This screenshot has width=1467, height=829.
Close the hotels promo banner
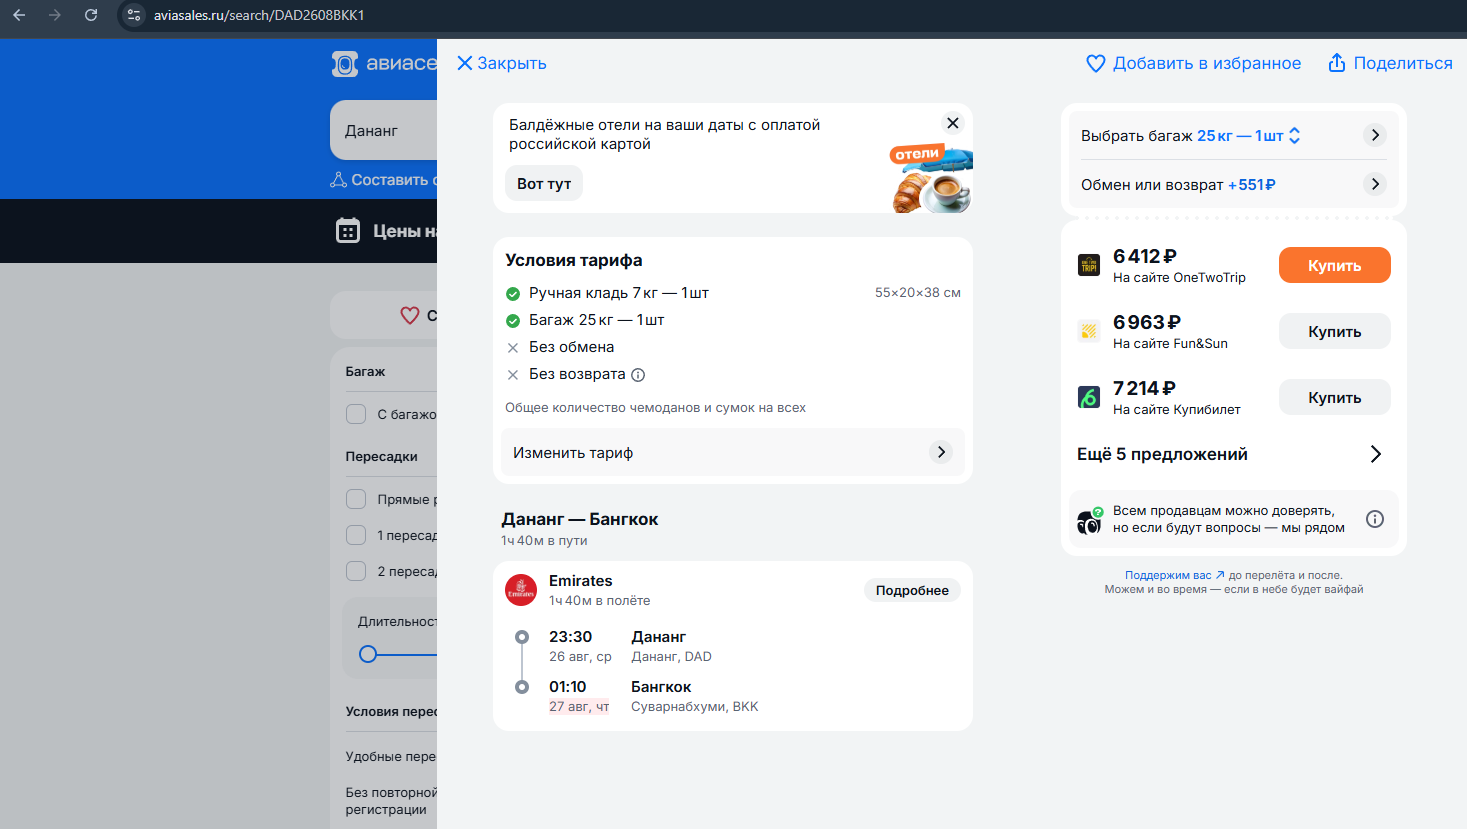pyautogui.click(x=952, y=123)
